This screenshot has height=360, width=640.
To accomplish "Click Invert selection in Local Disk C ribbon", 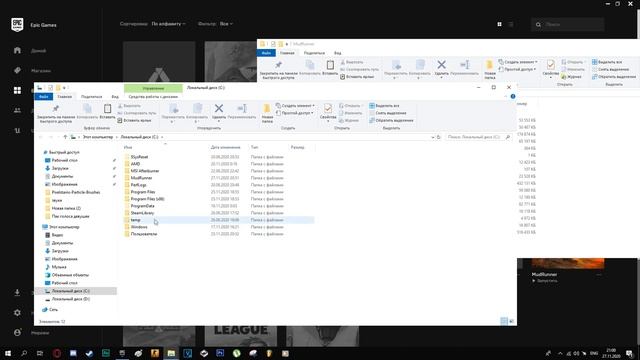I will [391, 120].
